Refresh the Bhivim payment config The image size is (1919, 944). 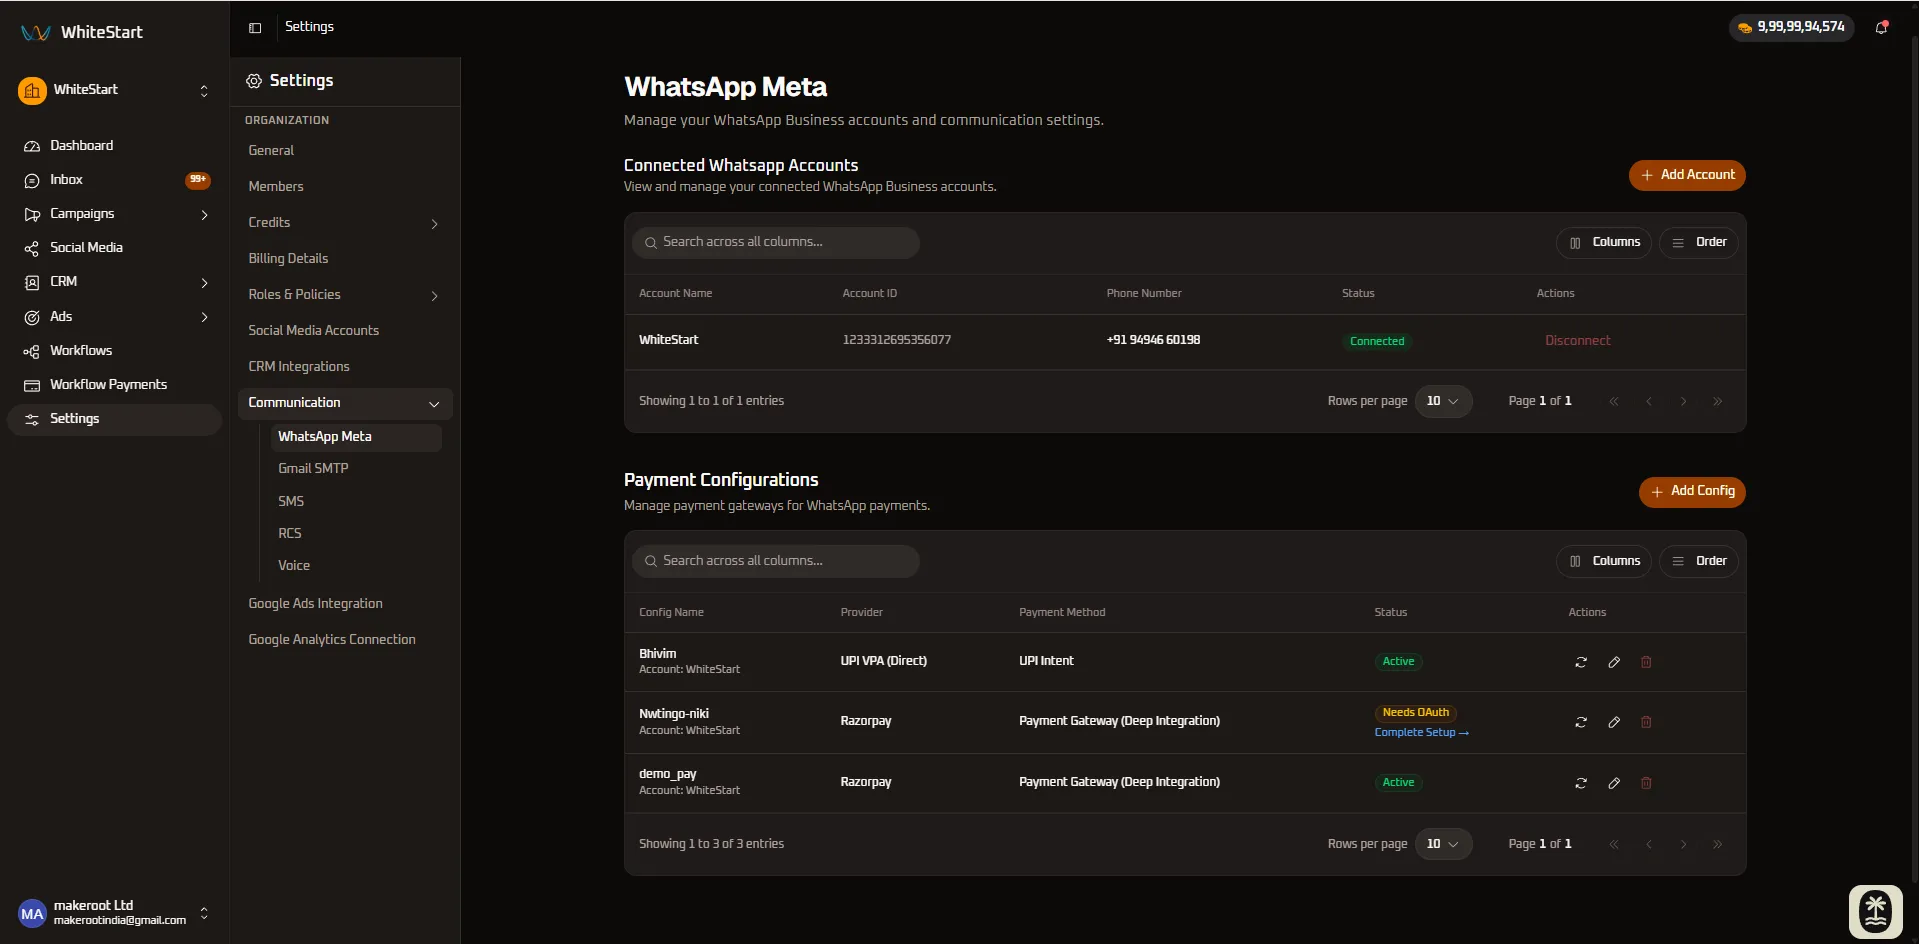click(1581, 662)
